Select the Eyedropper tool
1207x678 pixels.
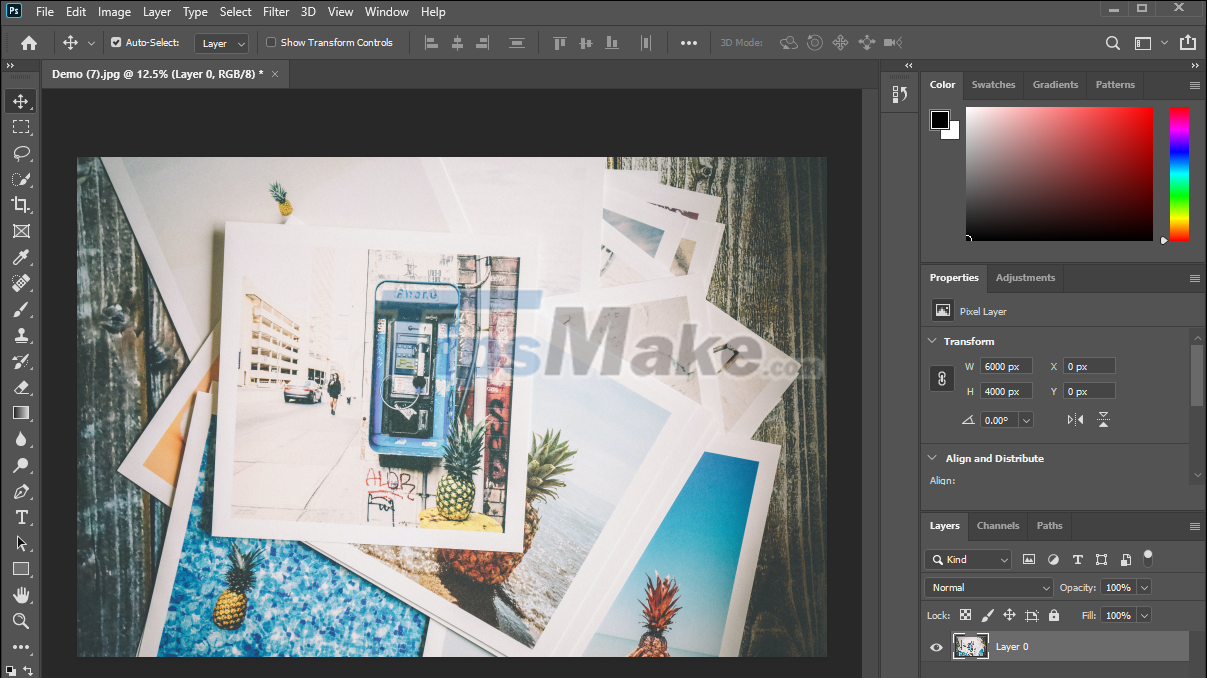coord(21,257)
